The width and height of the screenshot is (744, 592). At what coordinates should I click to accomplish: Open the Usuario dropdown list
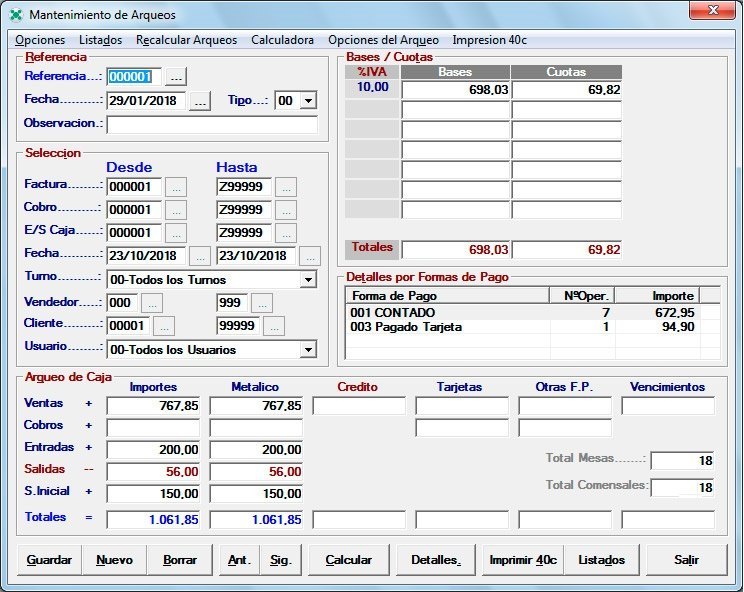point(307,350)
